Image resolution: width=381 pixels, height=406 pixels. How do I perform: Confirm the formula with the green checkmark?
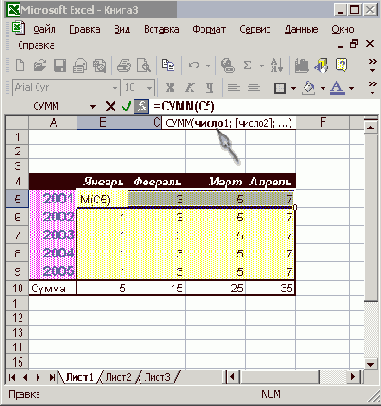point(126,107)
